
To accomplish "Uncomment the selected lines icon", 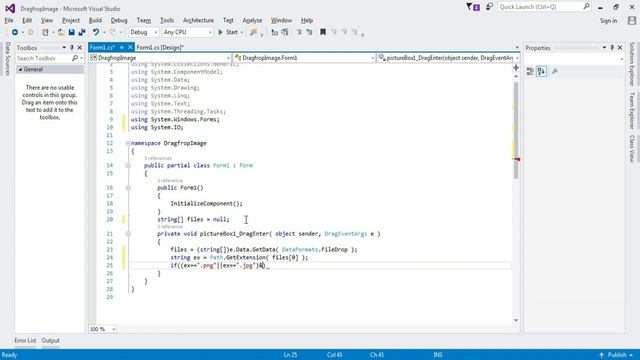I will pyautogui.click(x=309, y=32).
